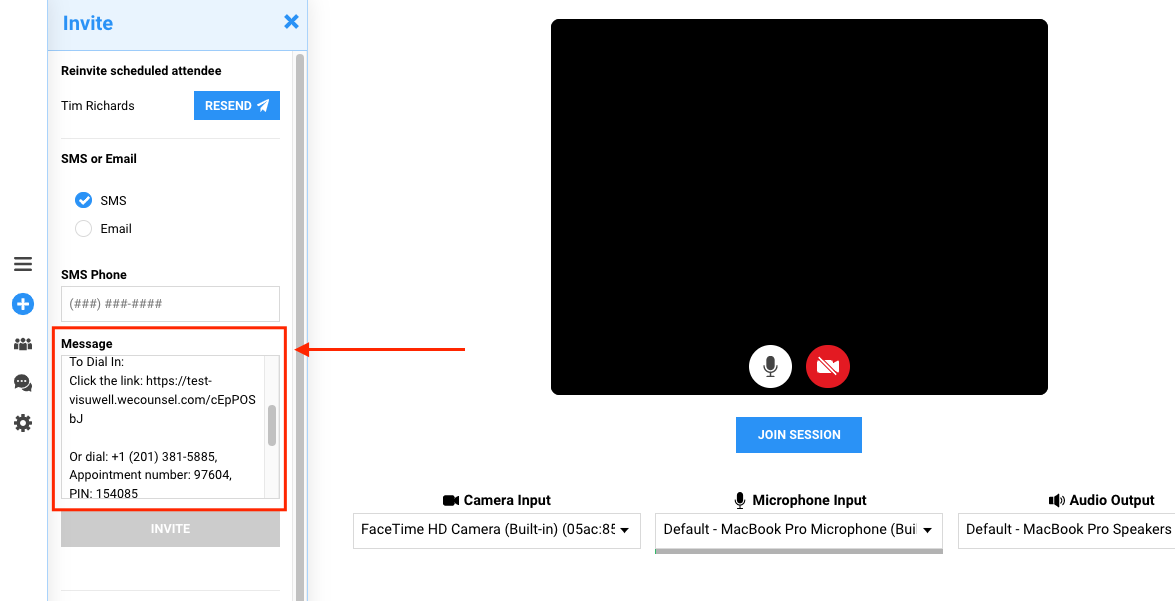Open the participants group icon
Screen dimensions: 1175x601
tap(23, 345)
